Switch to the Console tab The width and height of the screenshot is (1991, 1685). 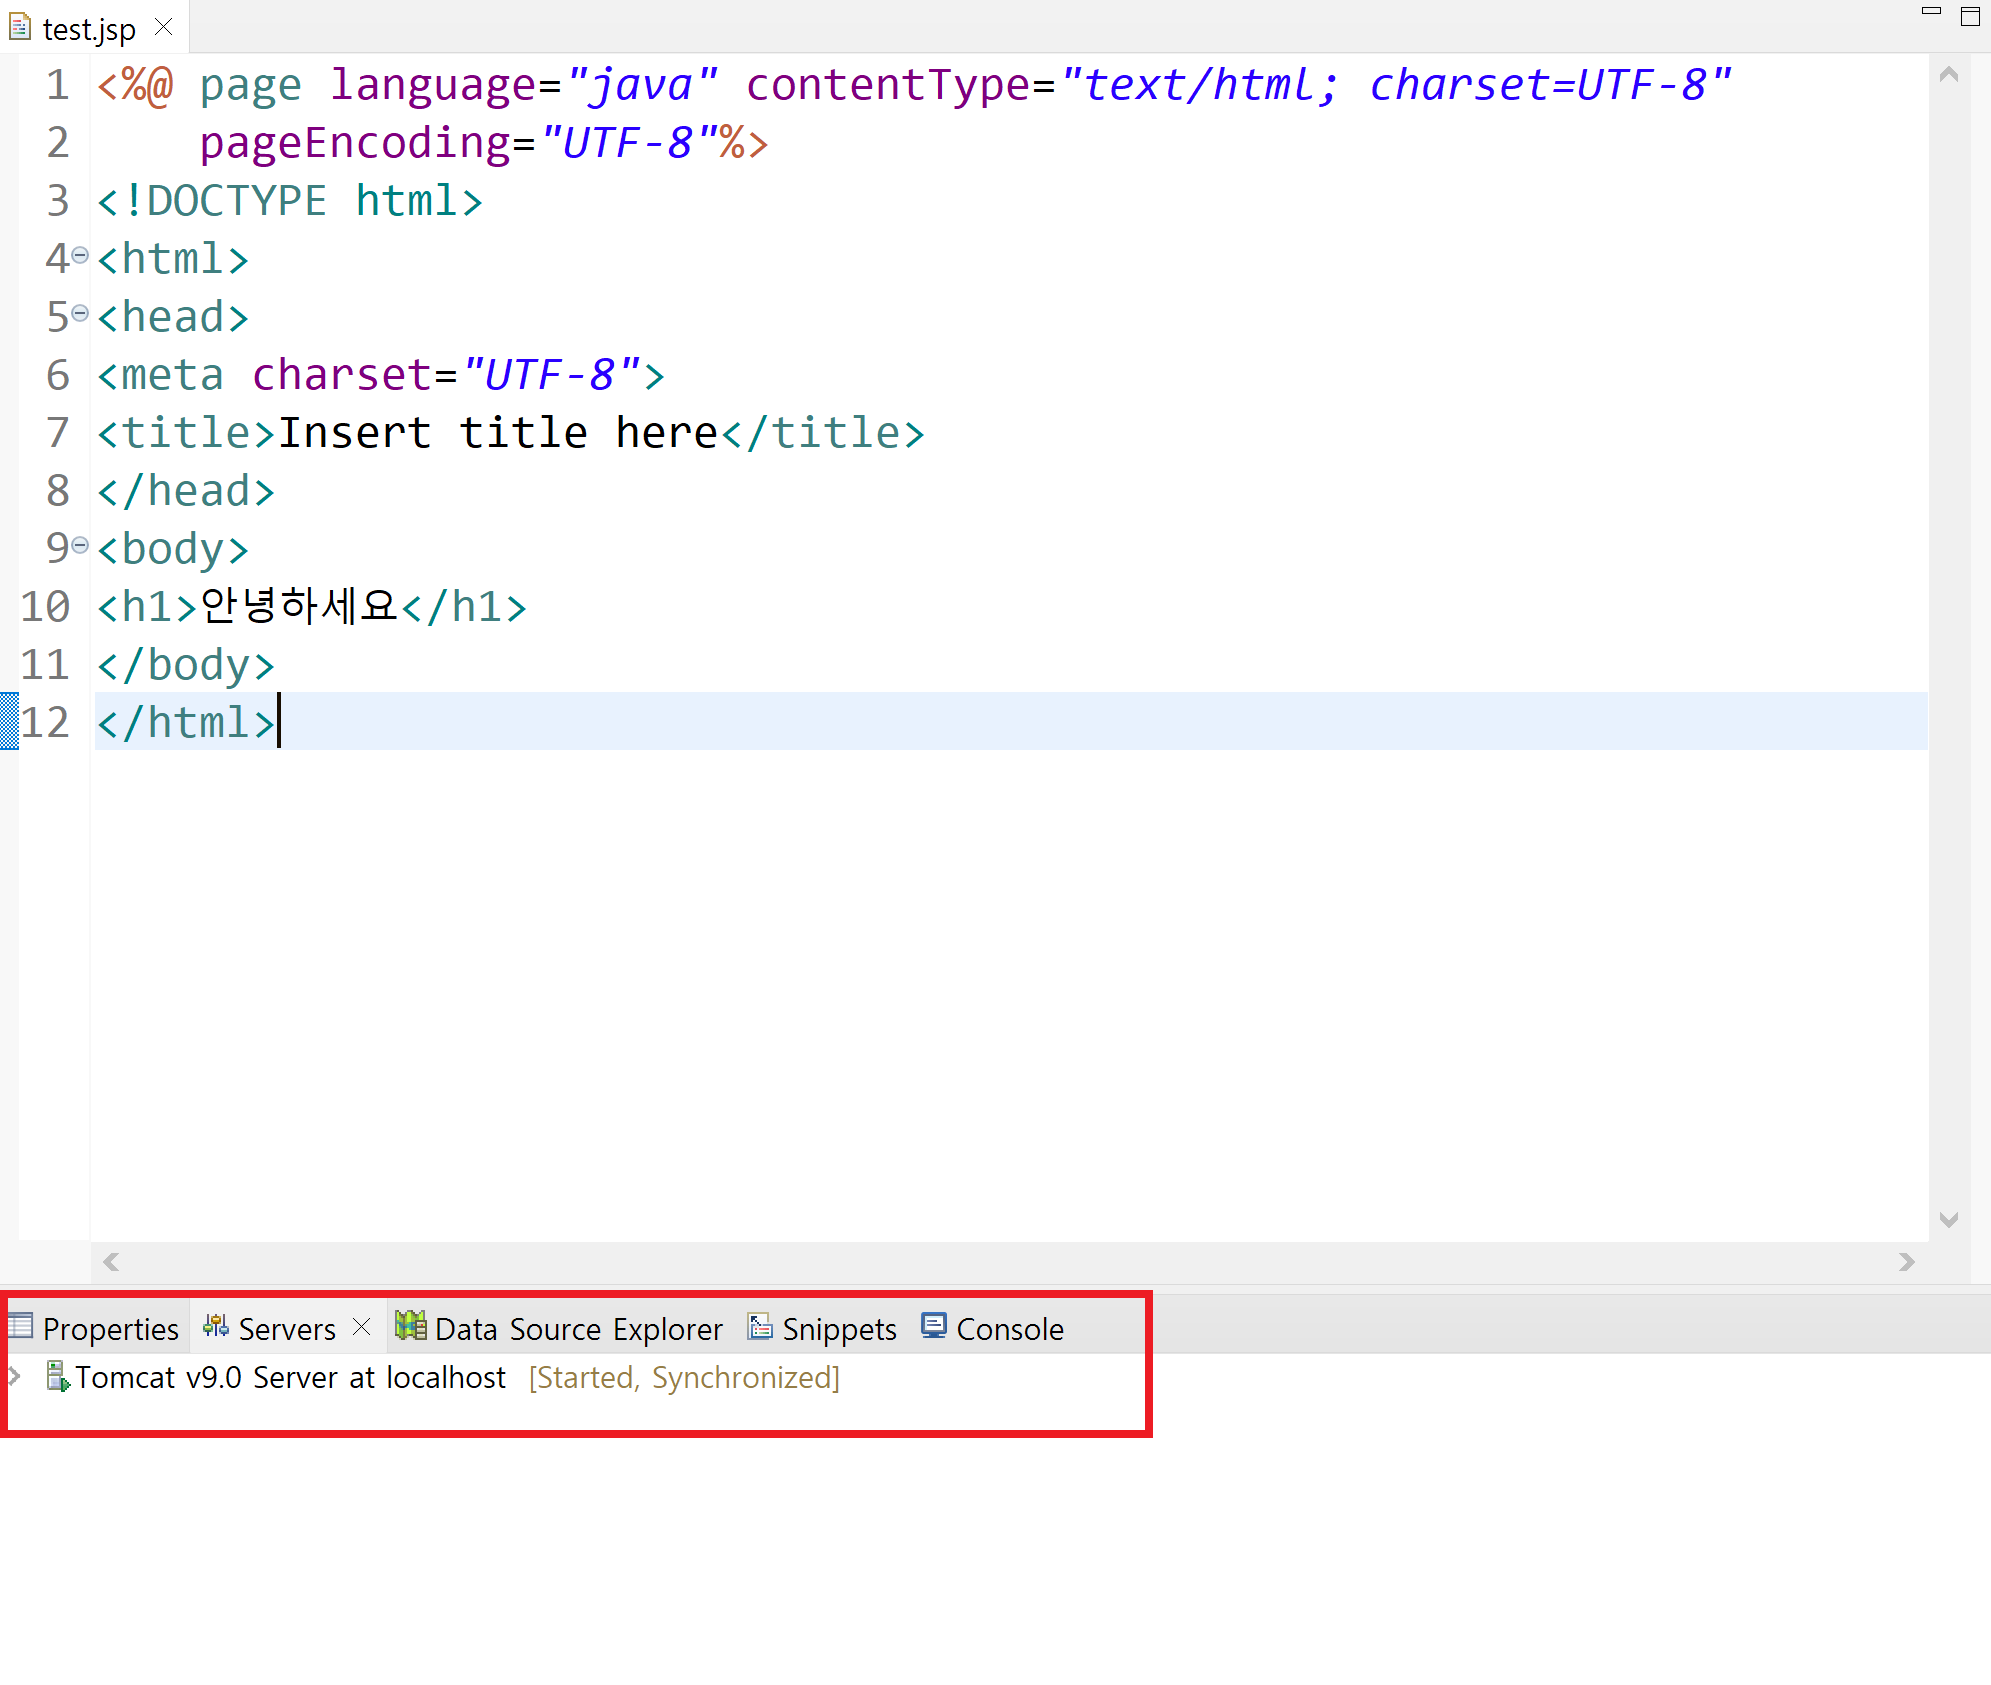tap(1009, 1329)
